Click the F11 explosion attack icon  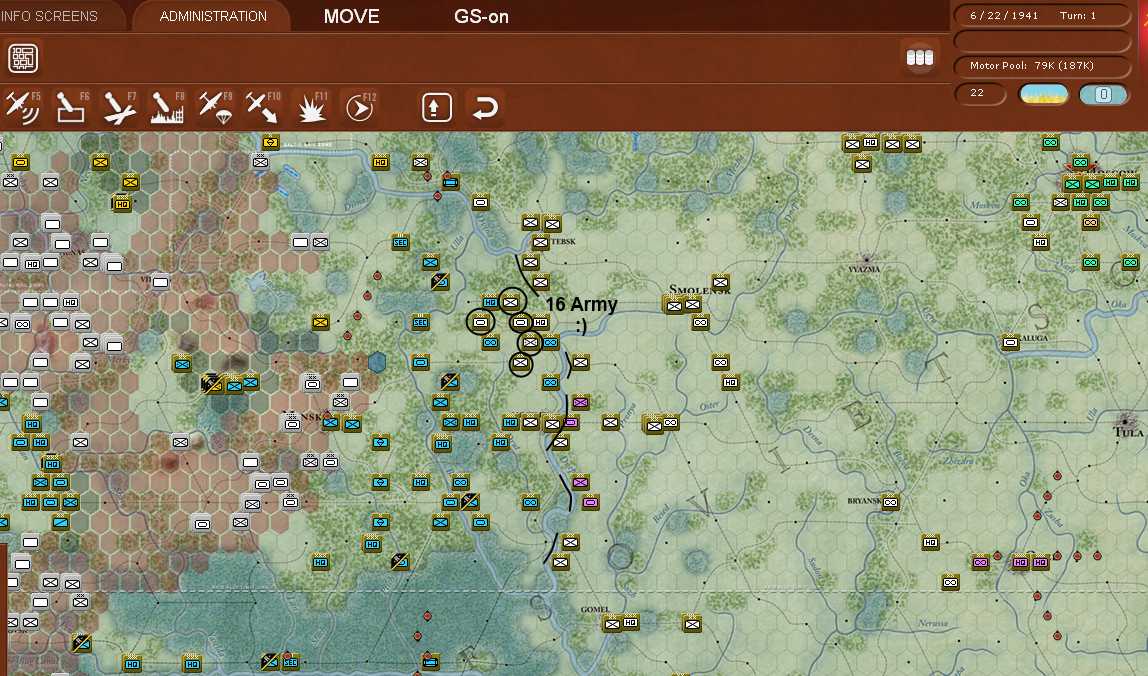pyautogui.click(x=313, y=108)
